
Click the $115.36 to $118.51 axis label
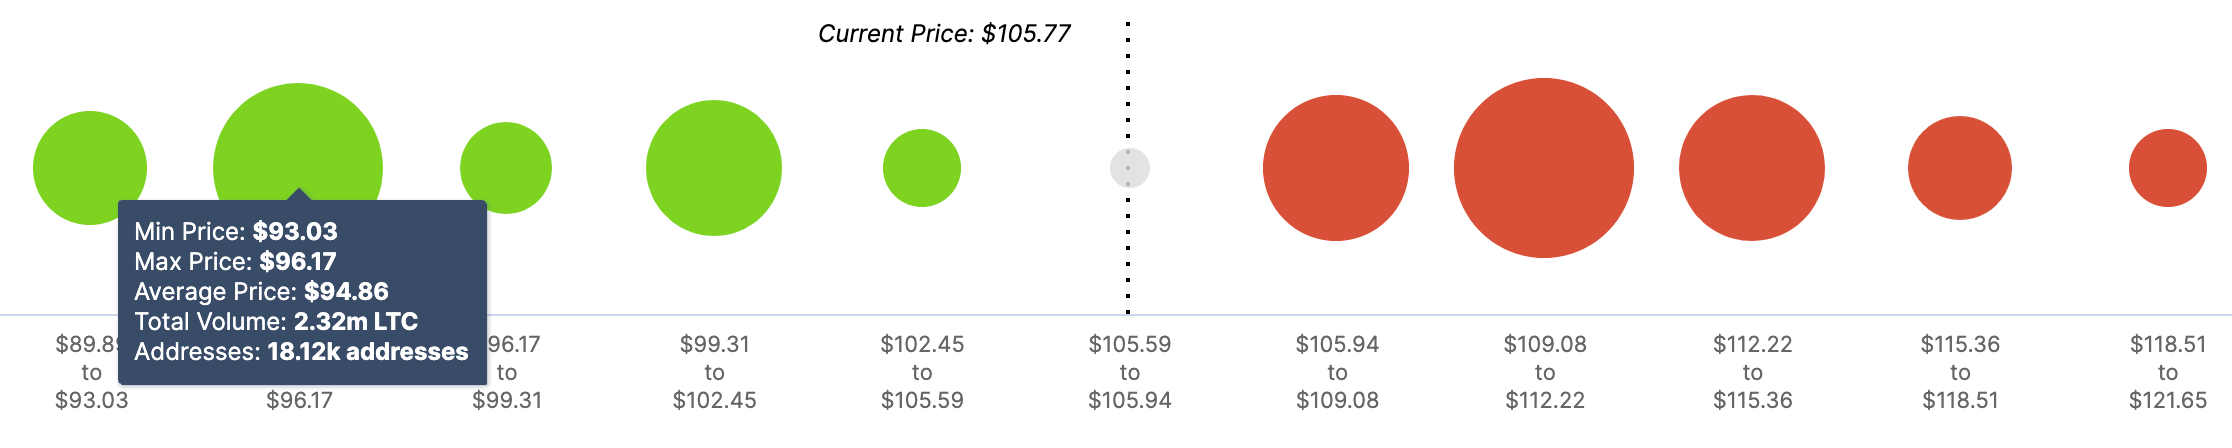(1960, 372)
